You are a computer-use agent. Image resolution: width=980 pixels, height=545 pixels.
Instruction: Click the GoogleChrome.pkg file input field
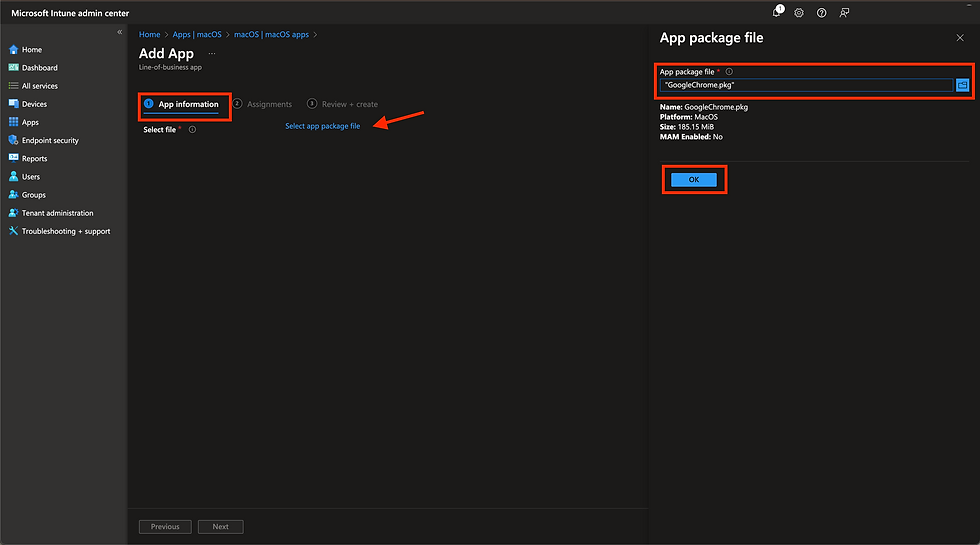(806, 85)
